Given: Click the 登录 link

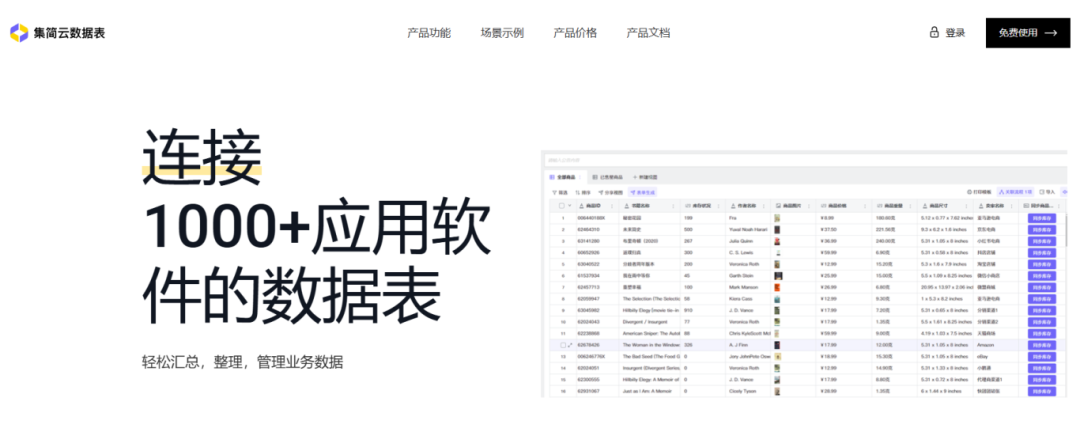Looking at the screenshot, I should click(x=955, y=32).
